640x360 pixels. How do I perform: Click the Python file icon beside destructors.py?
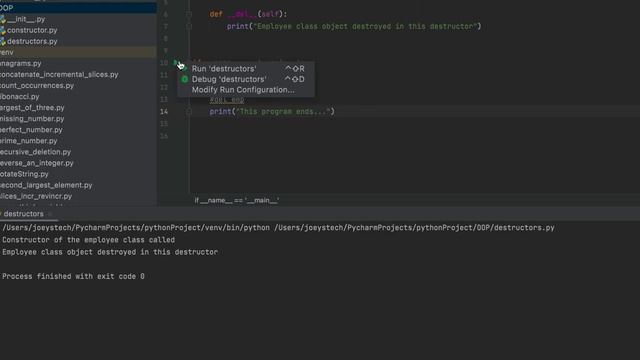click(x=3, y=41)
